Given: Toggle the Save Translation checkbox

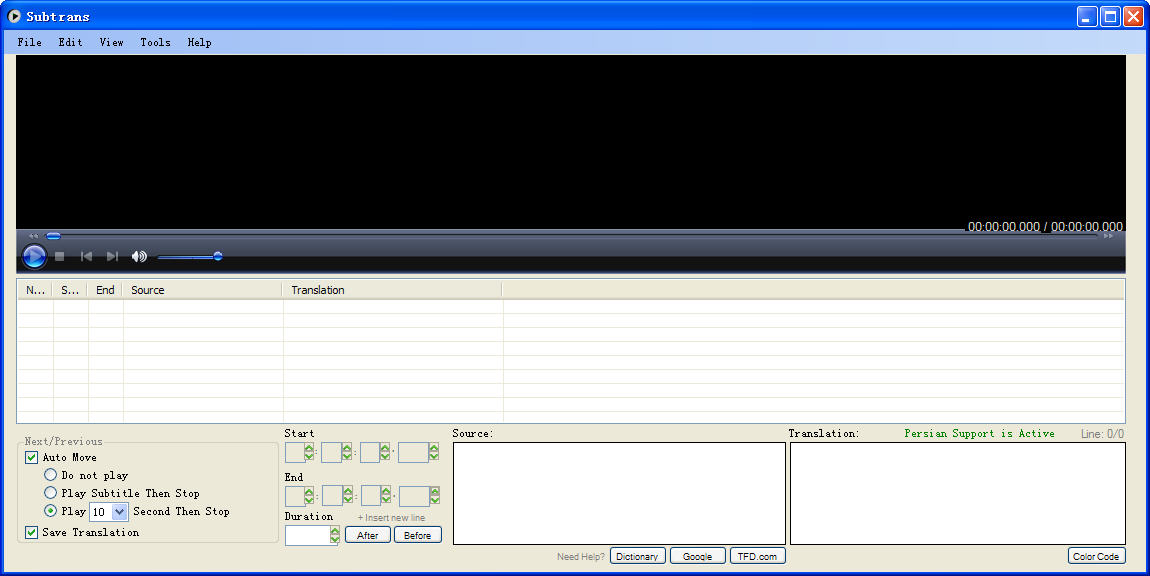Looking at the screenshot, I should (32, 532).
